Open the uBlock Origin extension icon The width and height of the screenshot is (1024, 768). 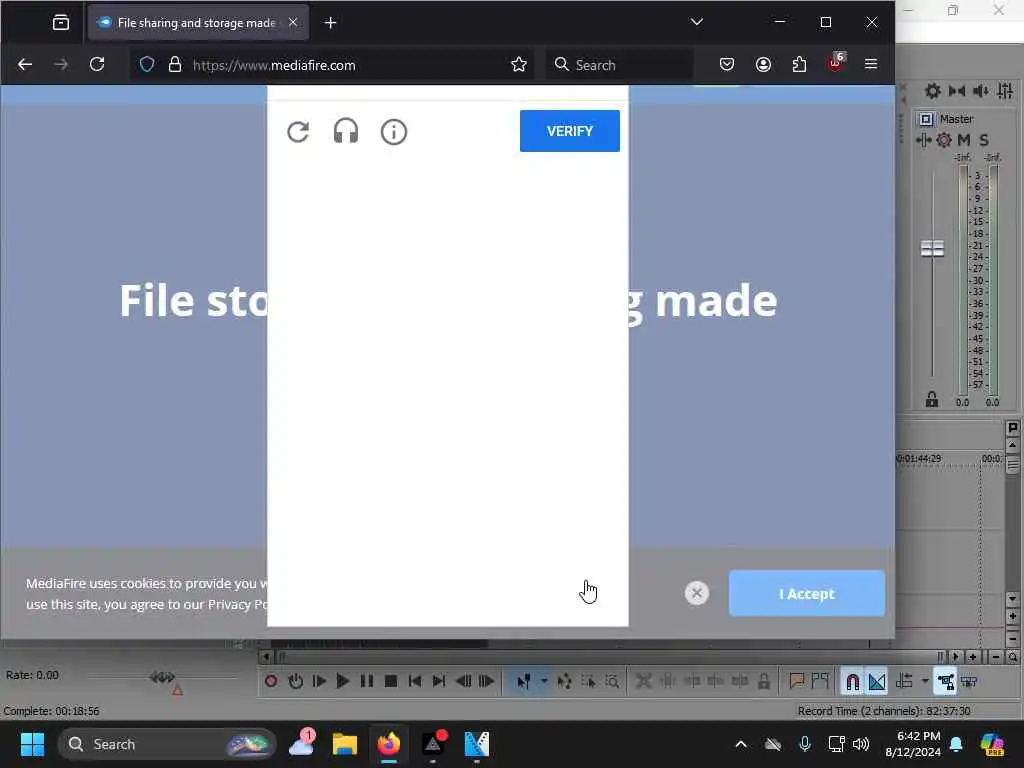pyautogui.click(x=836, y=63)
